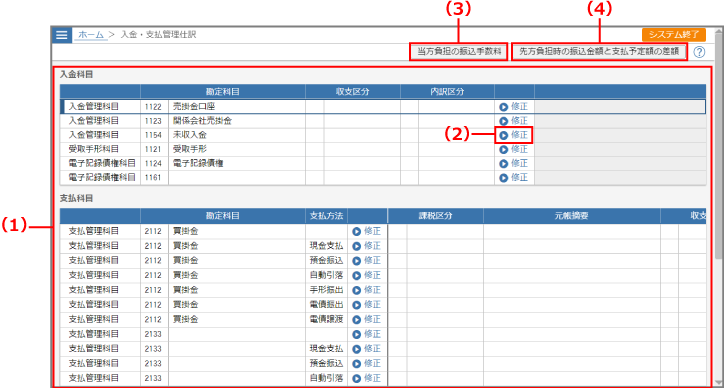Screen dimensions: 724x388
Task: Open 先方負担時の振込金額と支払予定額の差額 button
Action: pos(599,52)
